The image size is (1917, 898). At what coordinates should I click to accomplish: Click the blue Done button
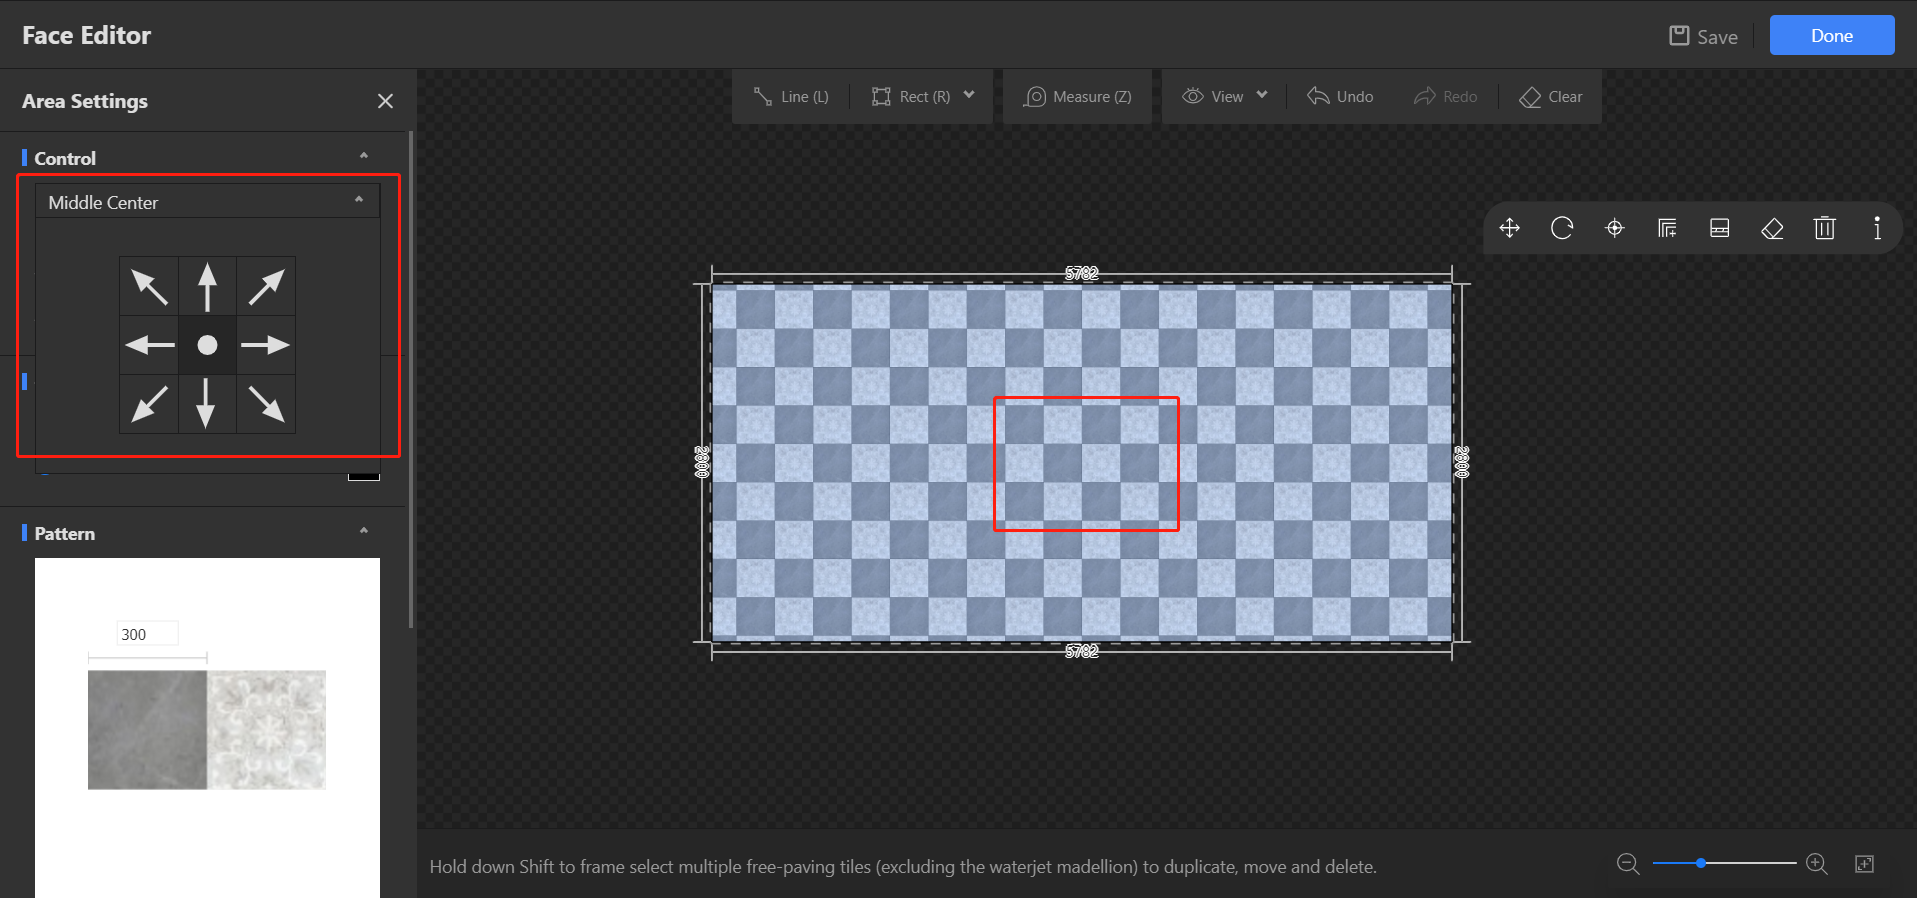click(x=1831, y=35)
